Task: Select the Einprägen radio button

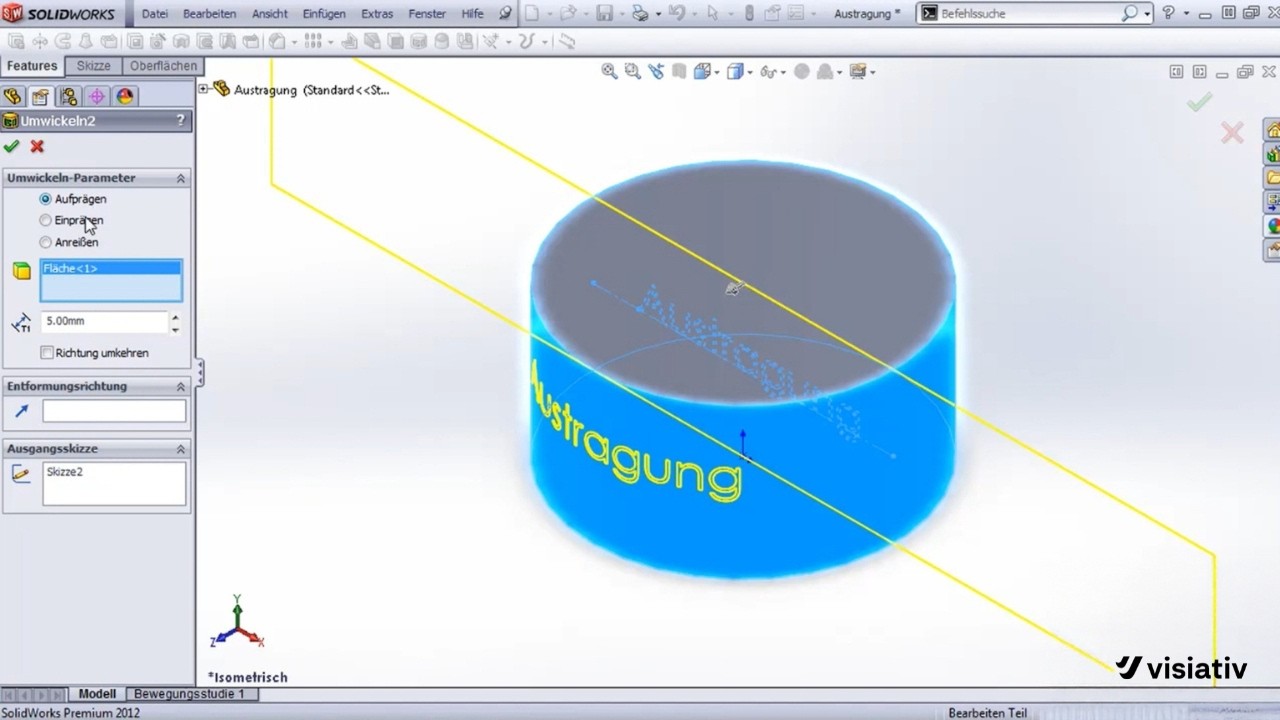Action: click(45, 220)
